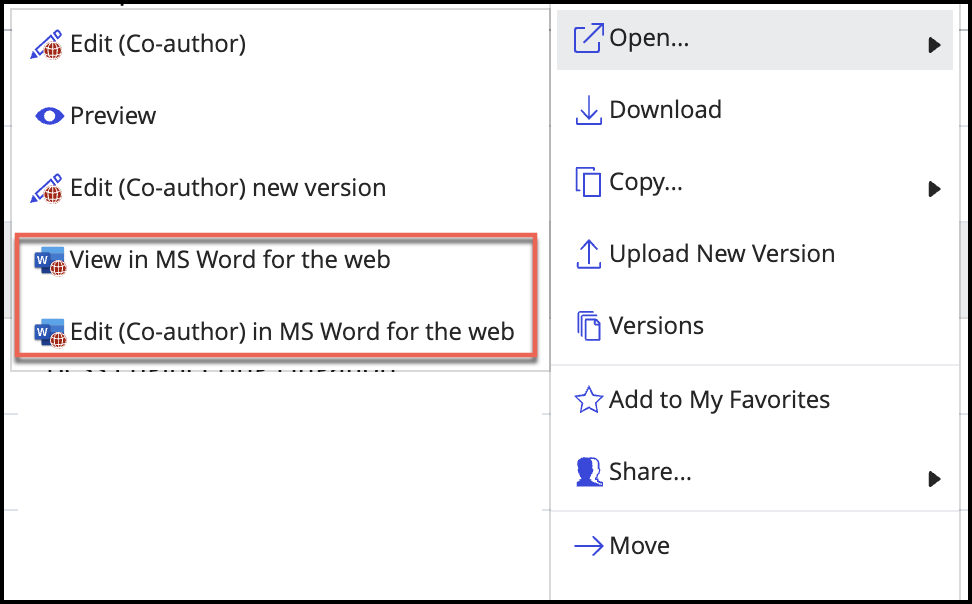Click the people icon next to Share
Image resolution: width=972 pixels, height=604 pixels.
[x=588, y=472]
